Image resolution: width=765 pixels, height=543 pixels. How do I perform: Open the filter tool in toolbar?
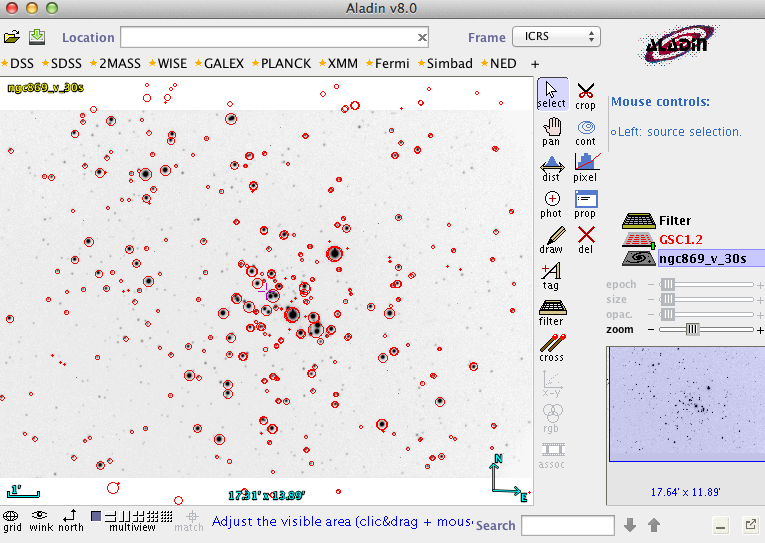552,313
